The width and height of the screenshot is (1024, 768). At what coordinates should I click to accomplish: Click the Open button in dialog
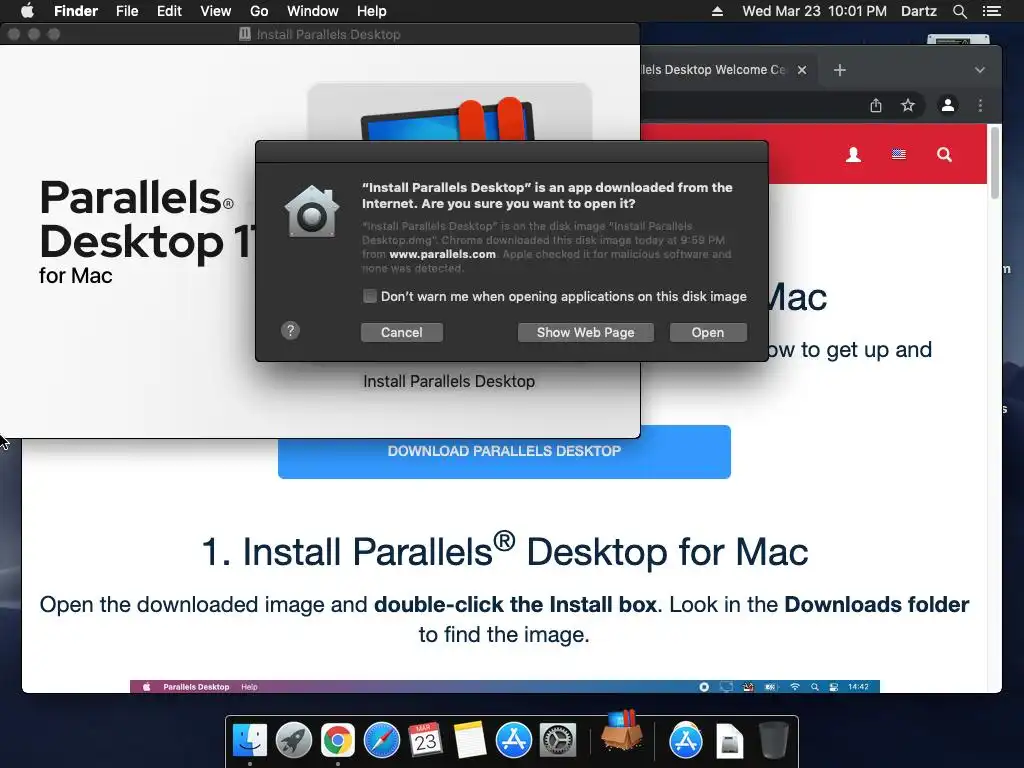click(708, 332)
